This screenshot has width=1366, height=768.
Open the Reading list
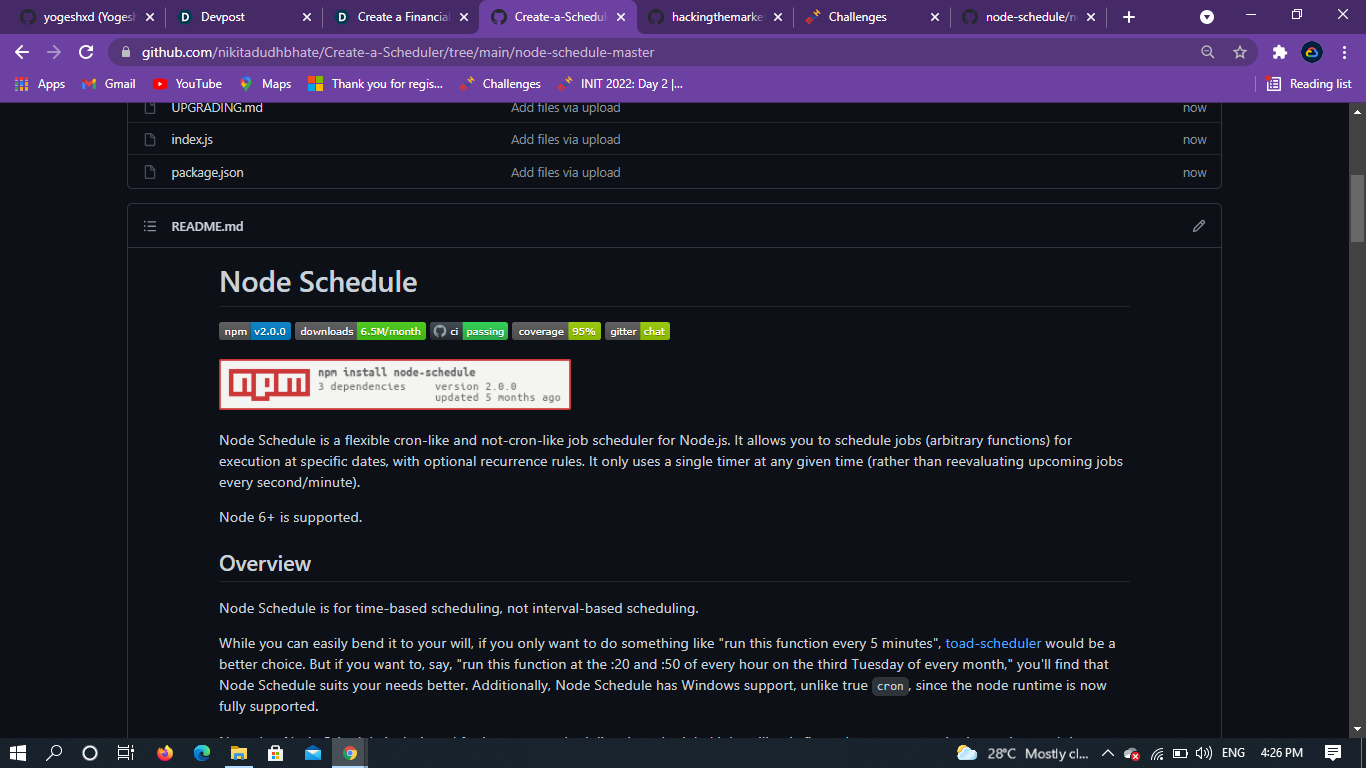pos(1308,84)
